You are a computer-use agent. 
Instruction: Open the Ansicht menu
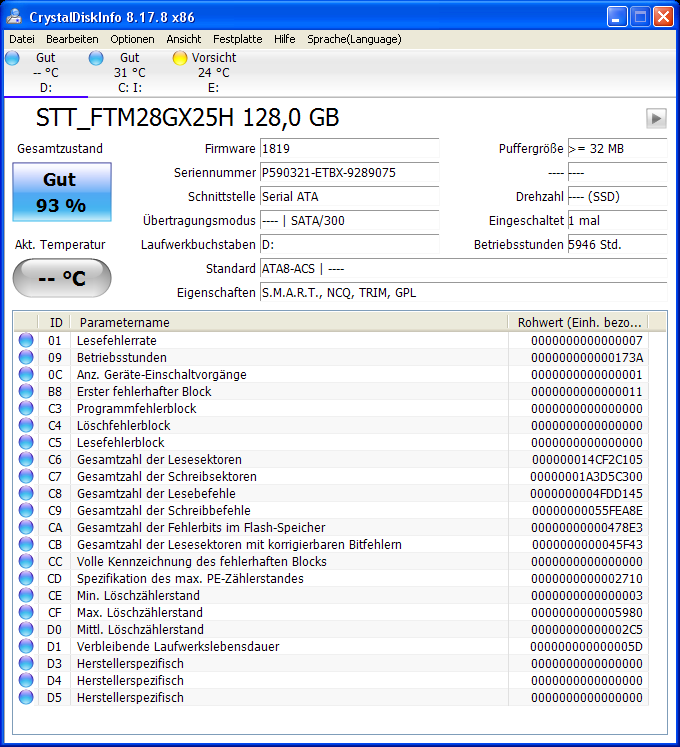183,39
